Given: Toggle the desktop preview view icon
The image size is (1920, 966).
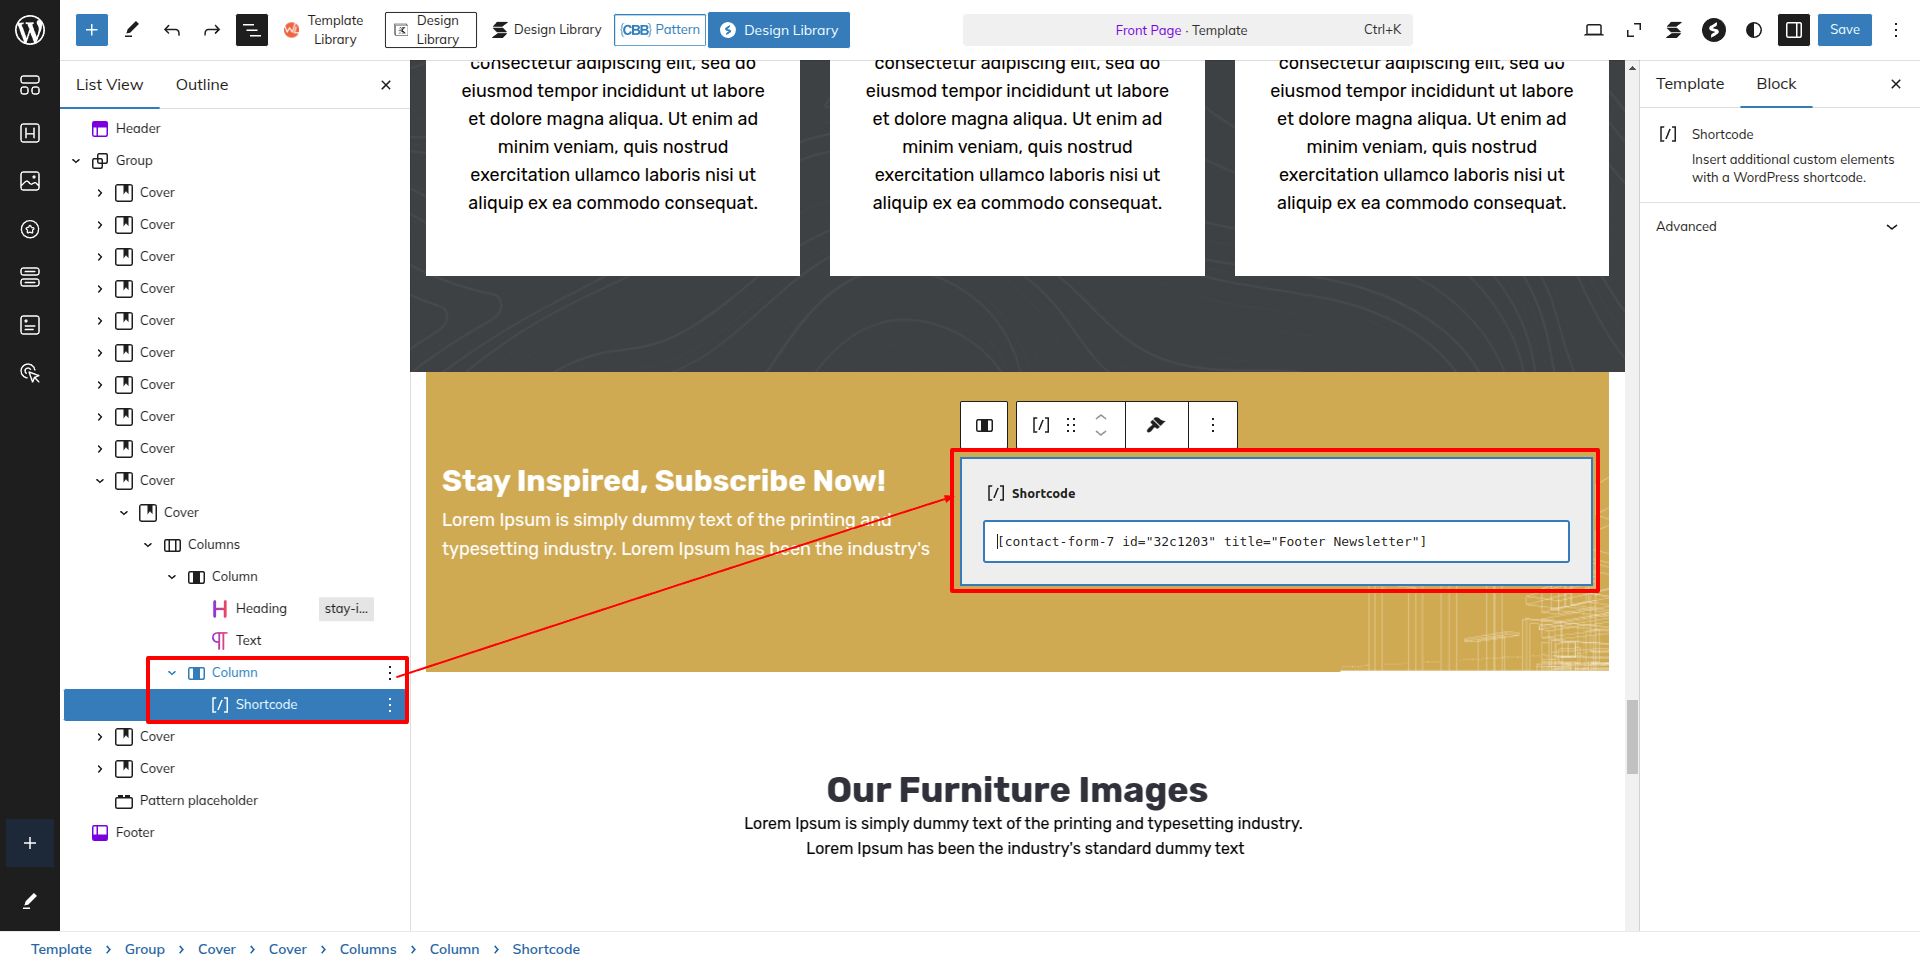Looking at the screenshot, I should pyautogui.click(x=1594, y=30).
